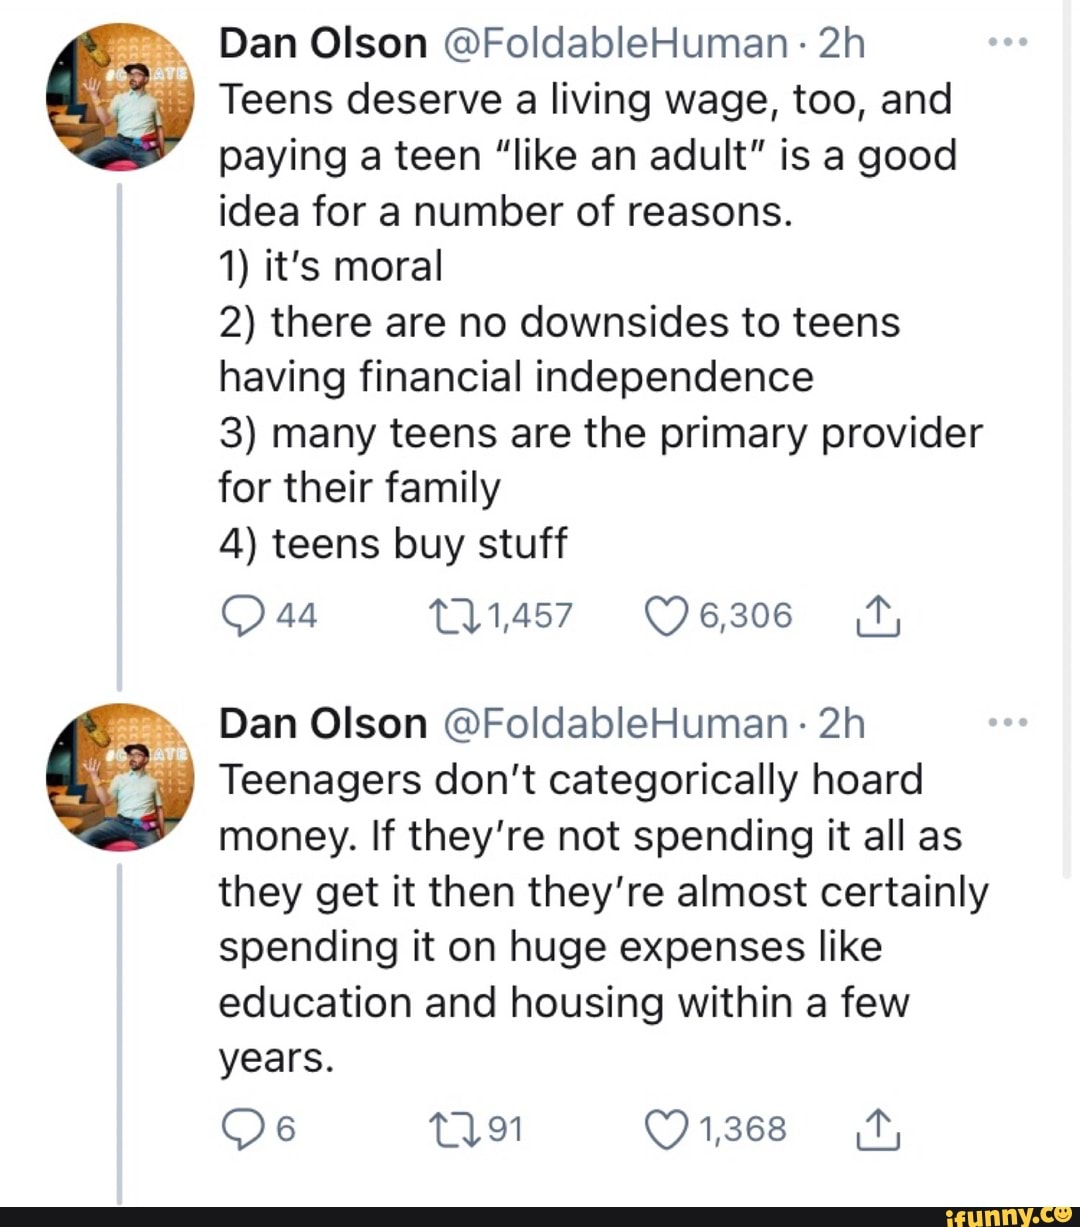Open Dan Olson's avatar on first tweet
Viewport: 1080px width, 1227px height.
[x=120, y=97]
